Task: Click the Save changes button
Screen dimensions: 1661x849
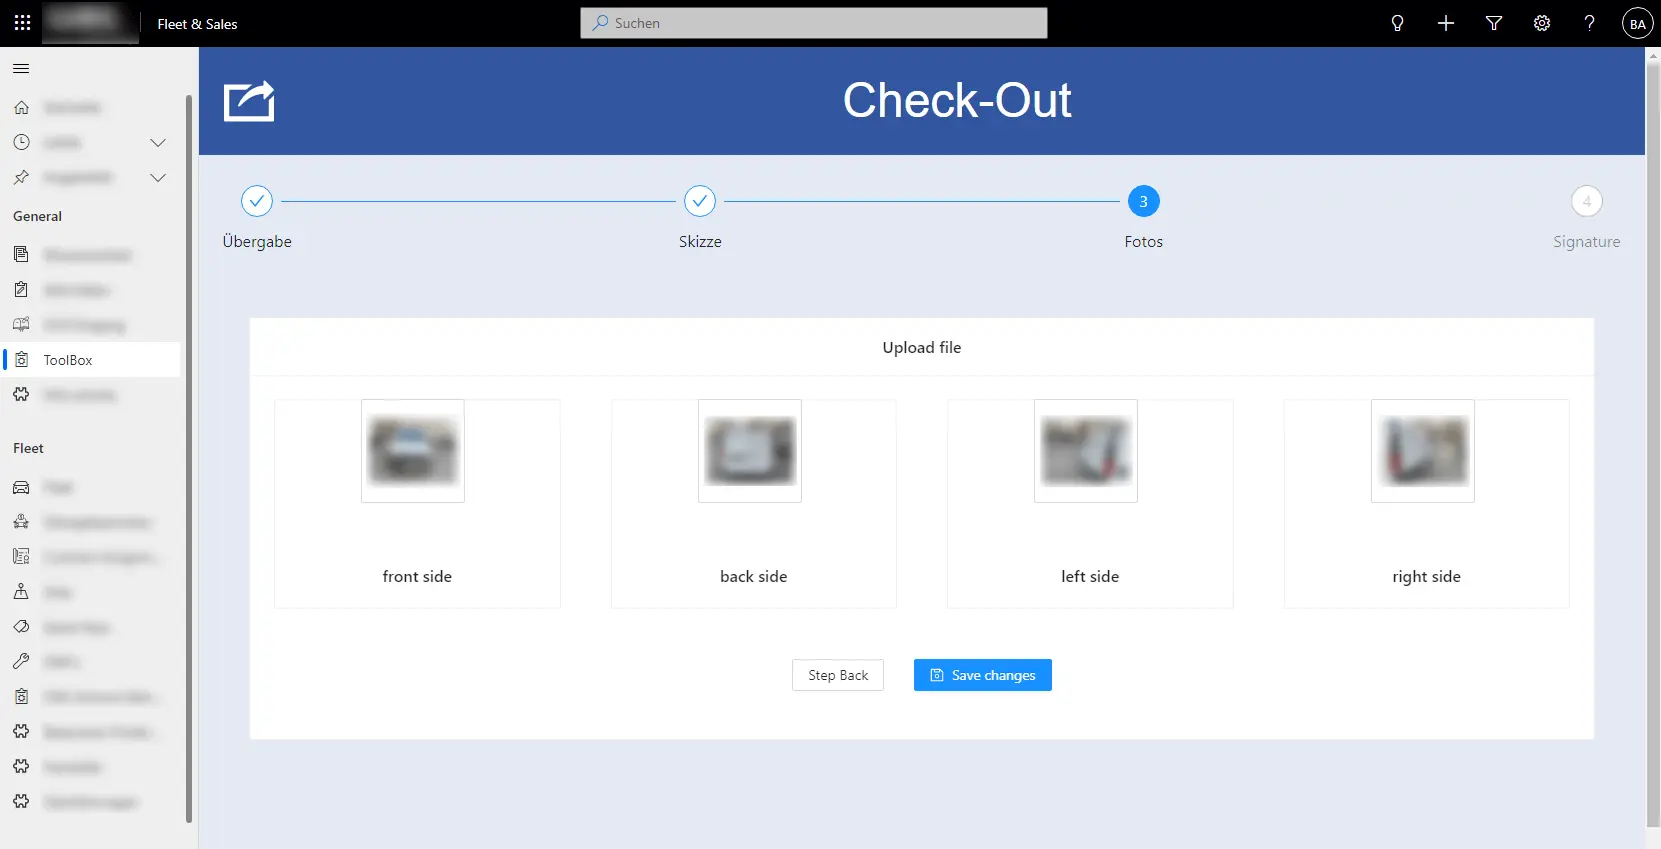Action: tap(983, 675)
